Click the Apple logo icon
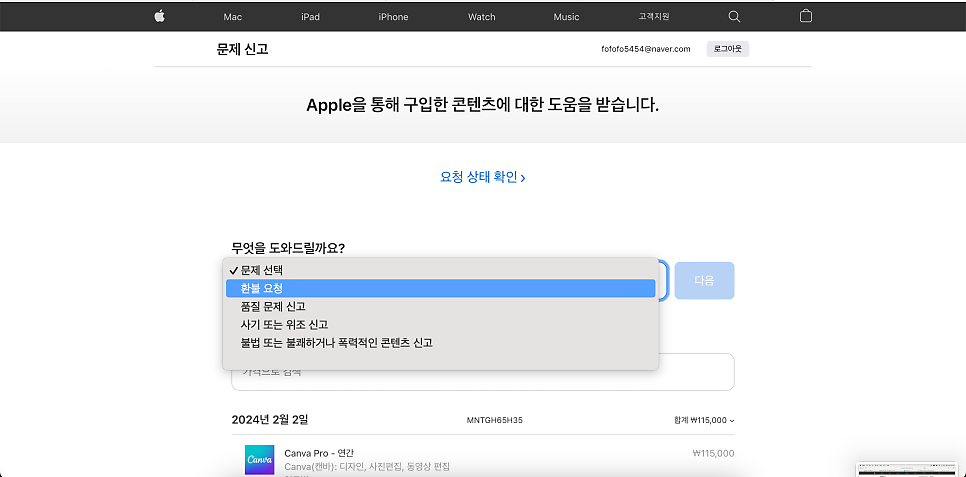 (x=159, y=16)
